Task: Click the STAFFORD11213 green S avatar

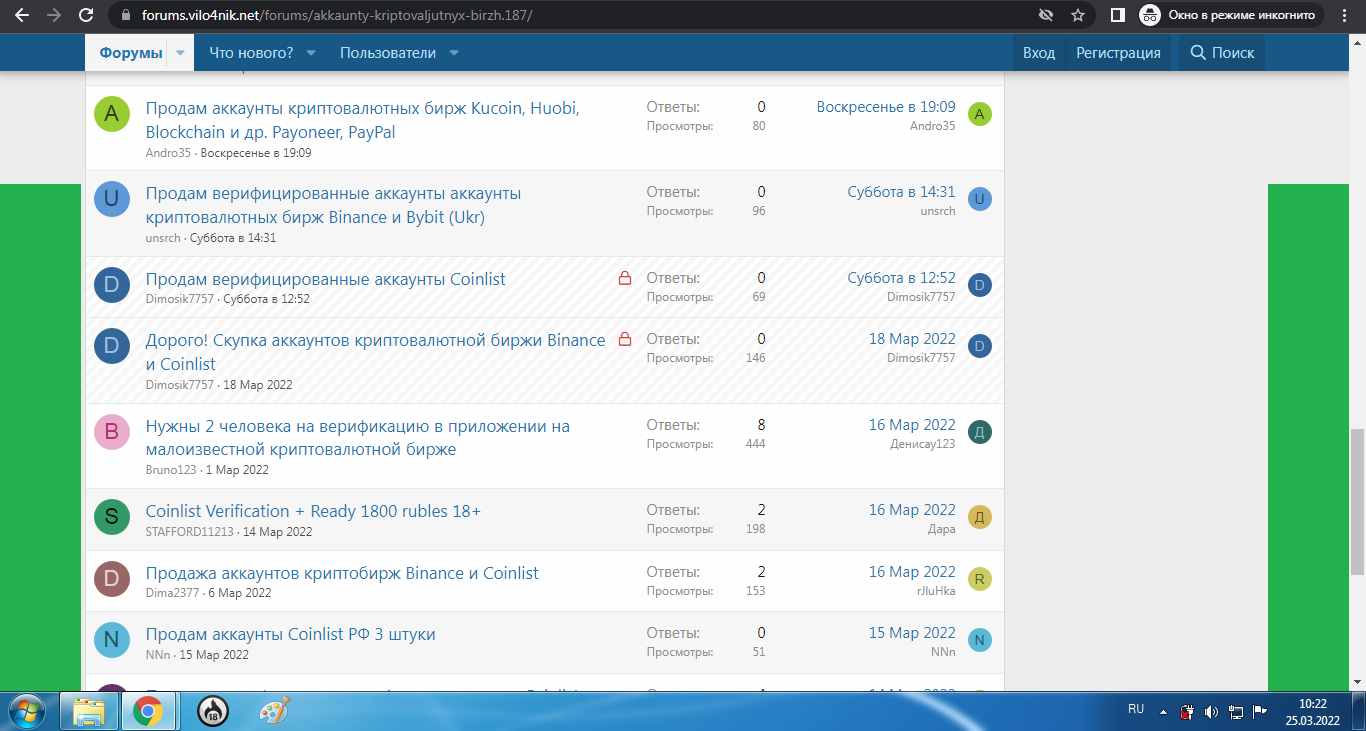Action: (x=111, y=517)
